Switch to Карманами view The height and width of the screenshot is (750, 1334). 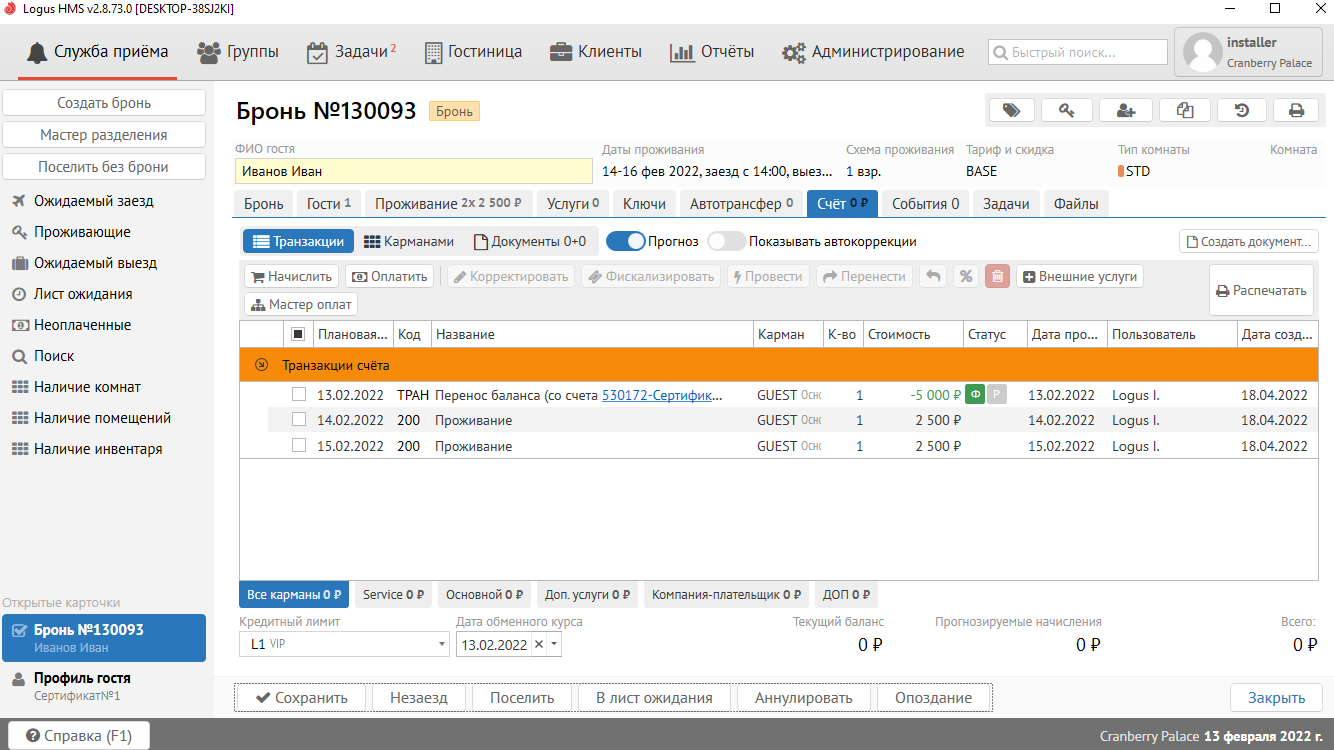(408, 241)
